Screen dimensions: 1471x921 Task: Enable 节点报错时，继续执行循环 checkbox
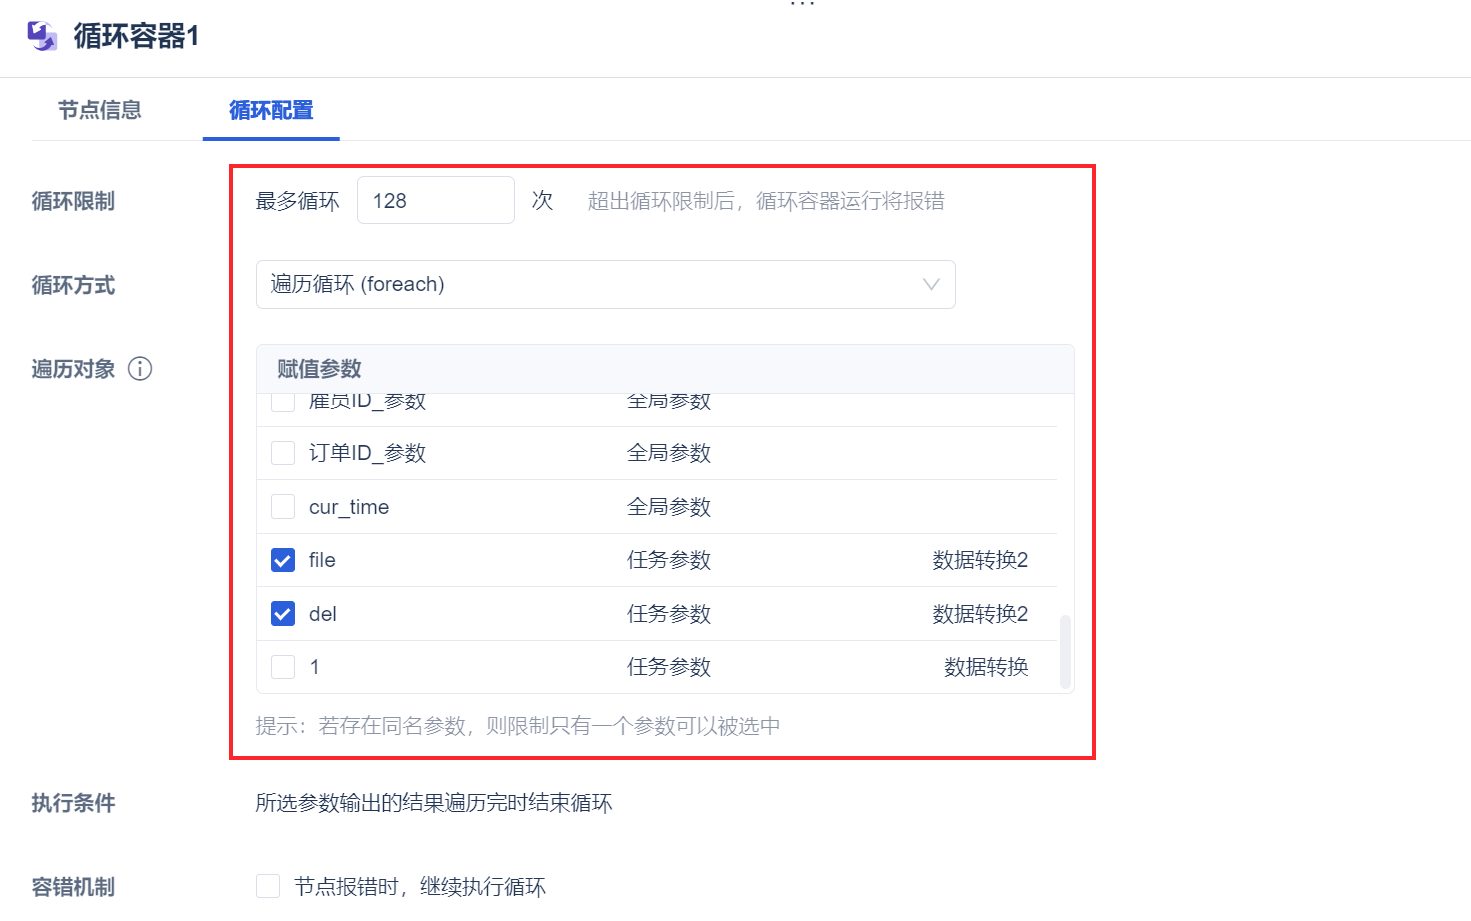(268, 886)
